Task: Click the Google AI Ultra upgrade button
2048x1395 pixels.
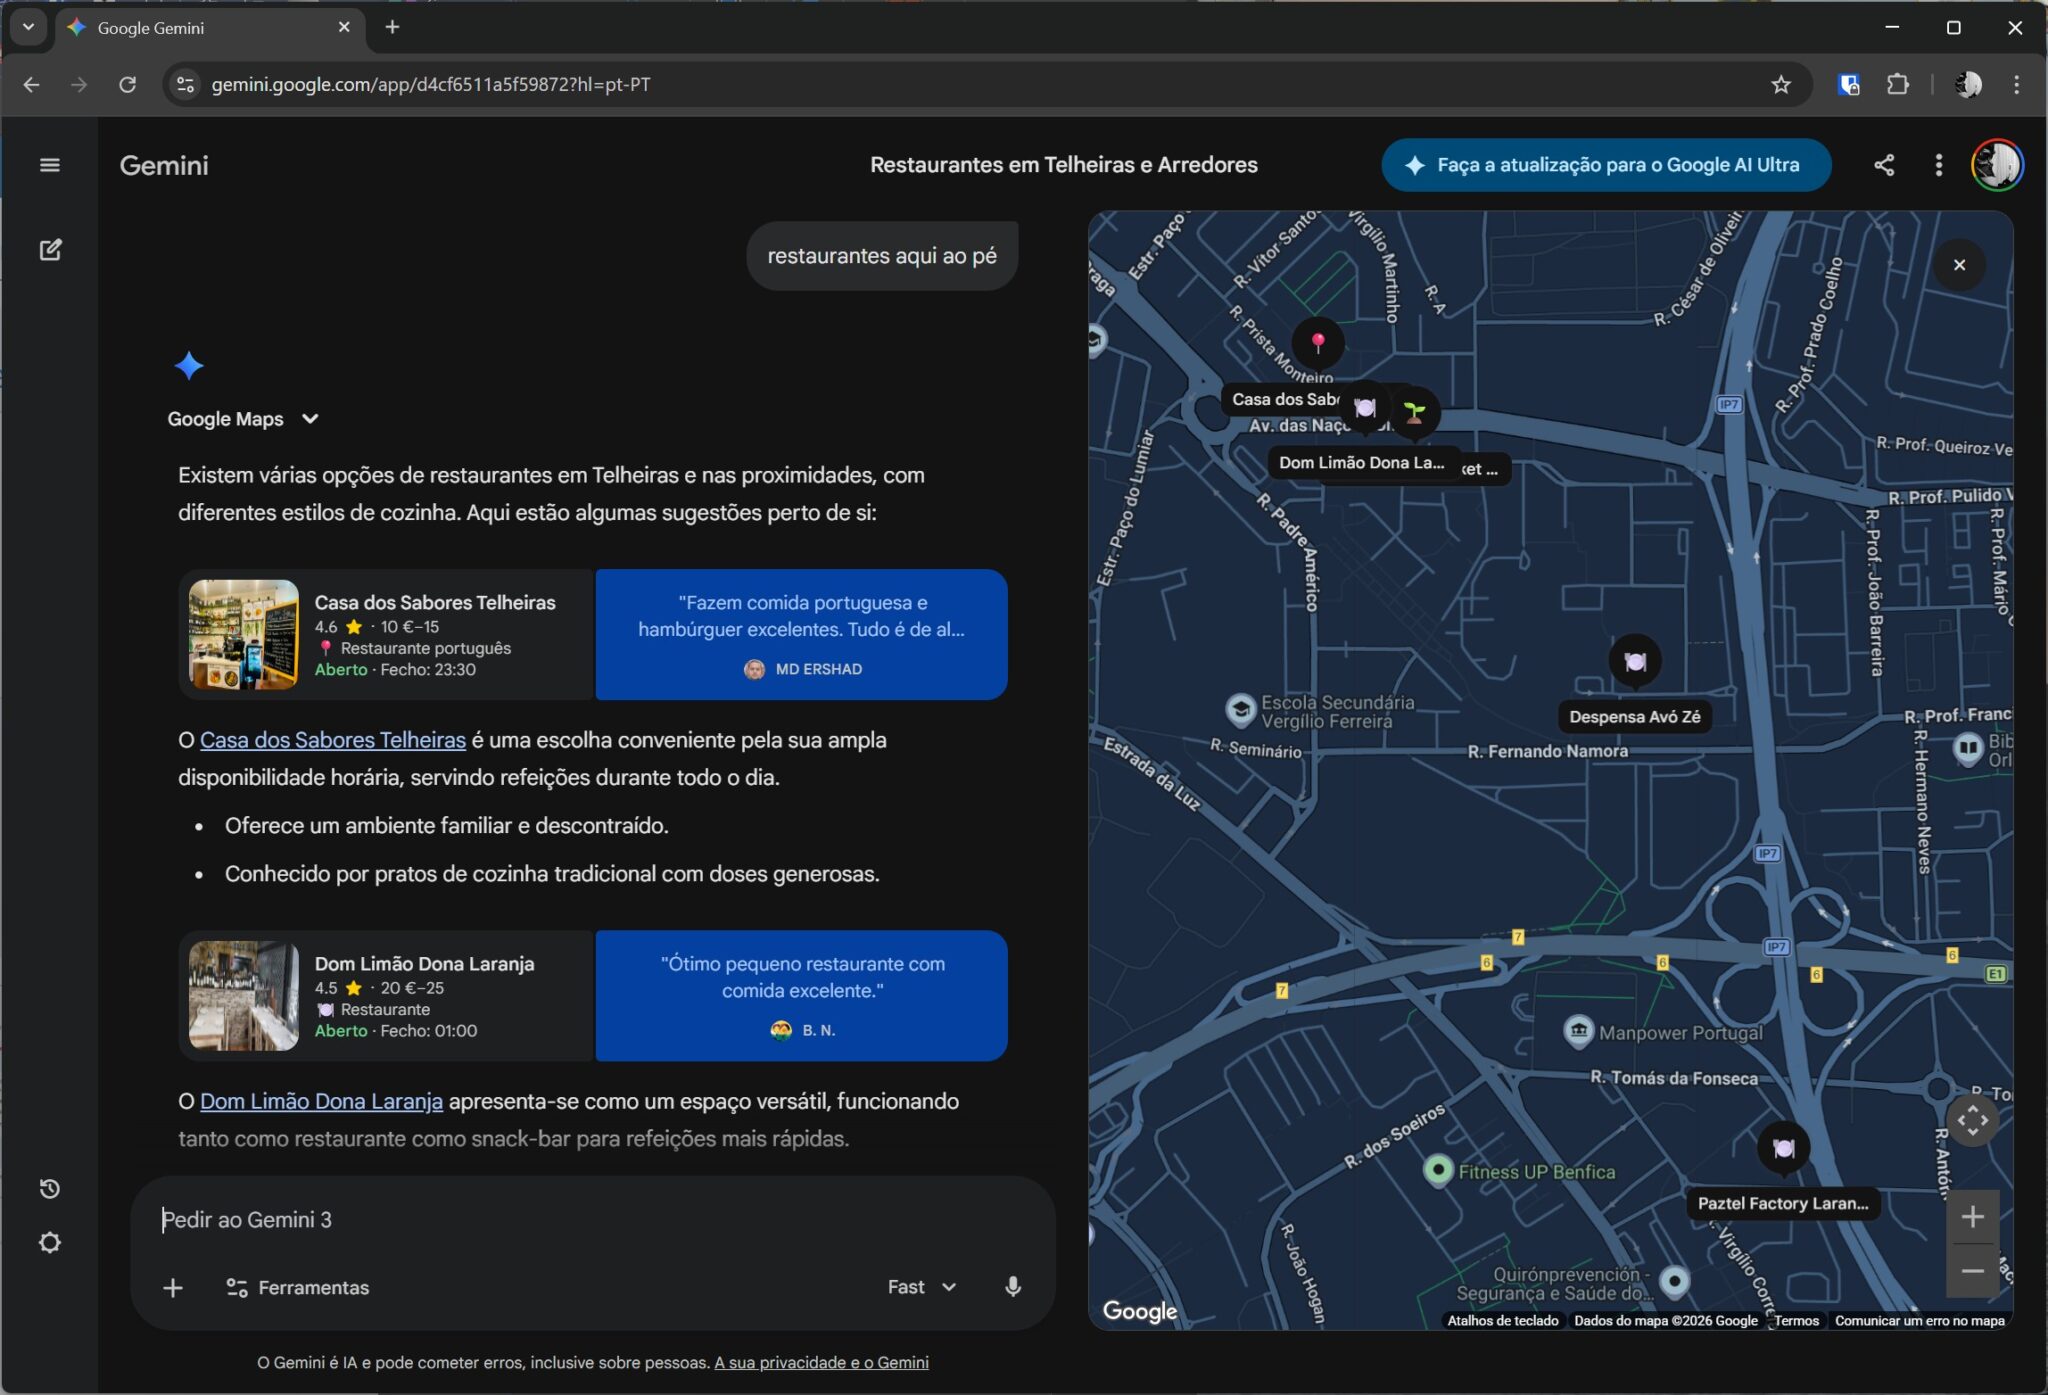Action: (x=1605, y=165)
